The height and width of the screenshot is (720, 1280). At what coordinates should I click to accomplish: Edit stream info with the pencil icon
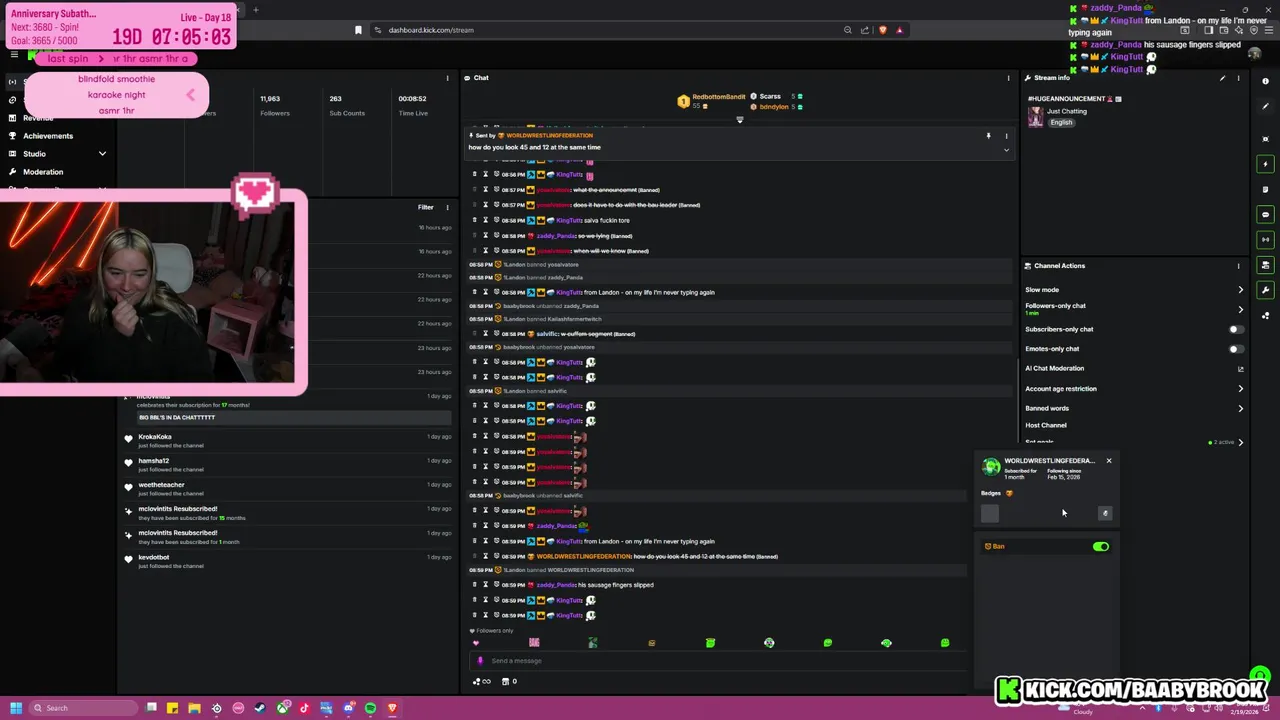pos(1222,78)
